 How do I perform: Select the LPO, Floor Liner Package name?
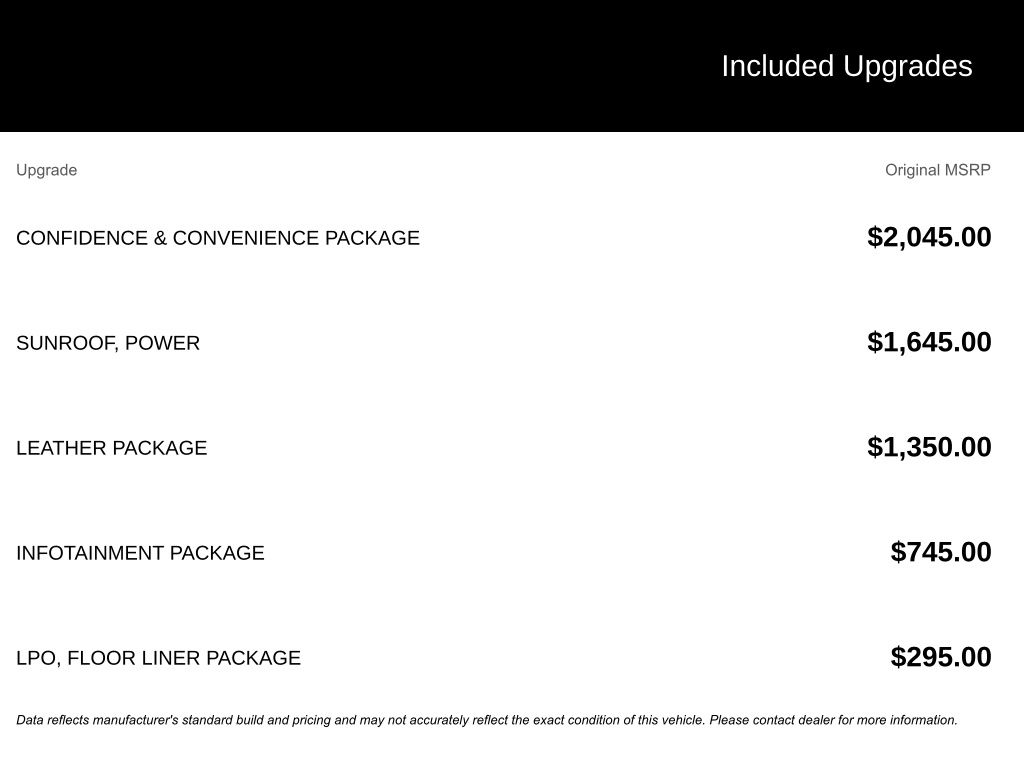click(x=158, y=658)
